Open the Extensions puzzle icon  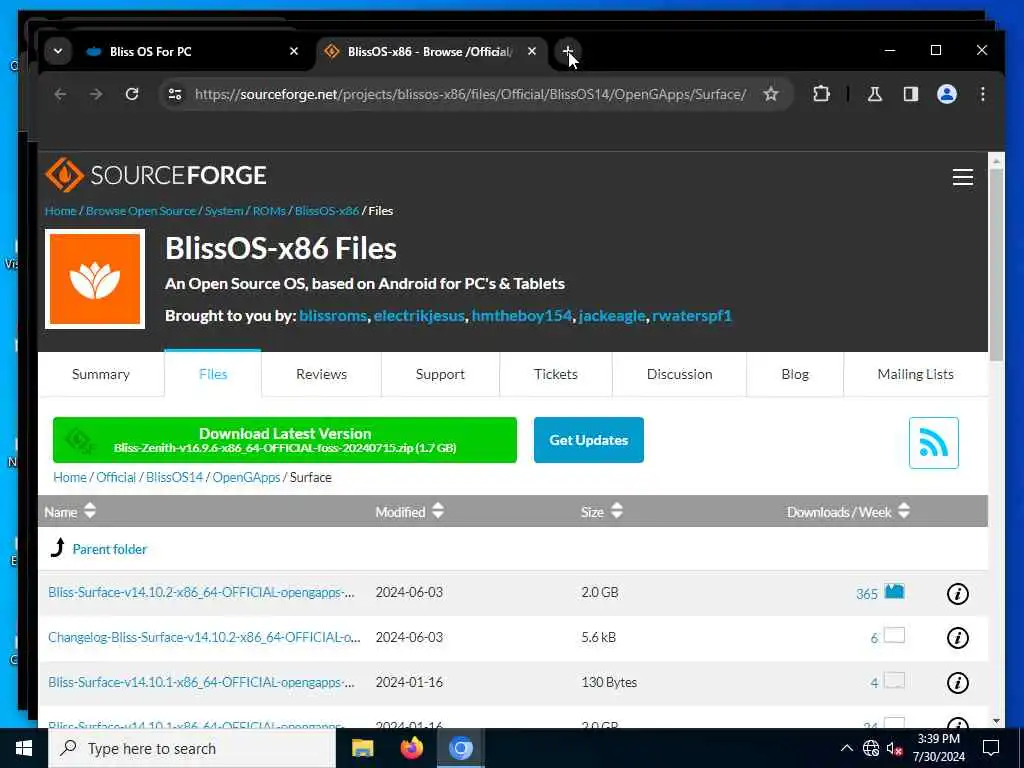click(x=821, y=94)
